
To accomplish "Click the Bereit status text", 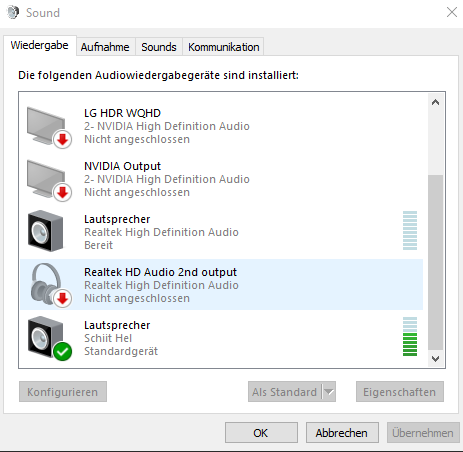I will coord(99,245).
